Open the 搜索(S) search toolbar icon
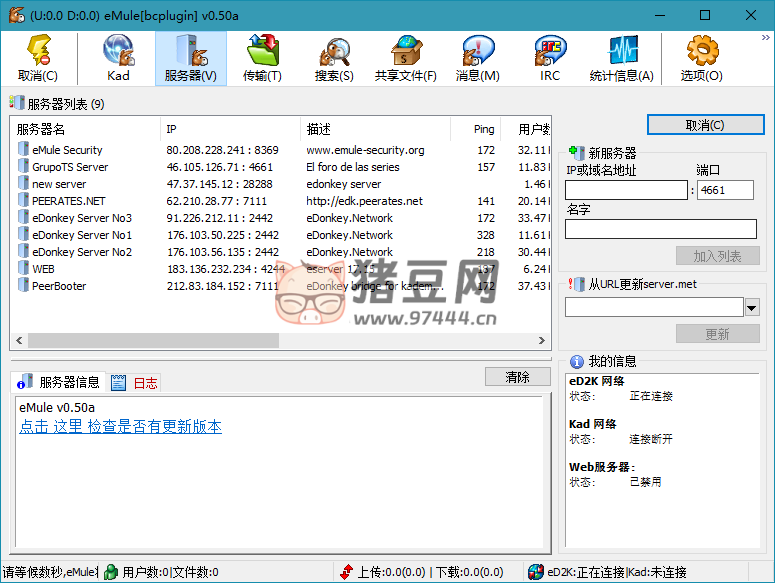 pos(334,58)
